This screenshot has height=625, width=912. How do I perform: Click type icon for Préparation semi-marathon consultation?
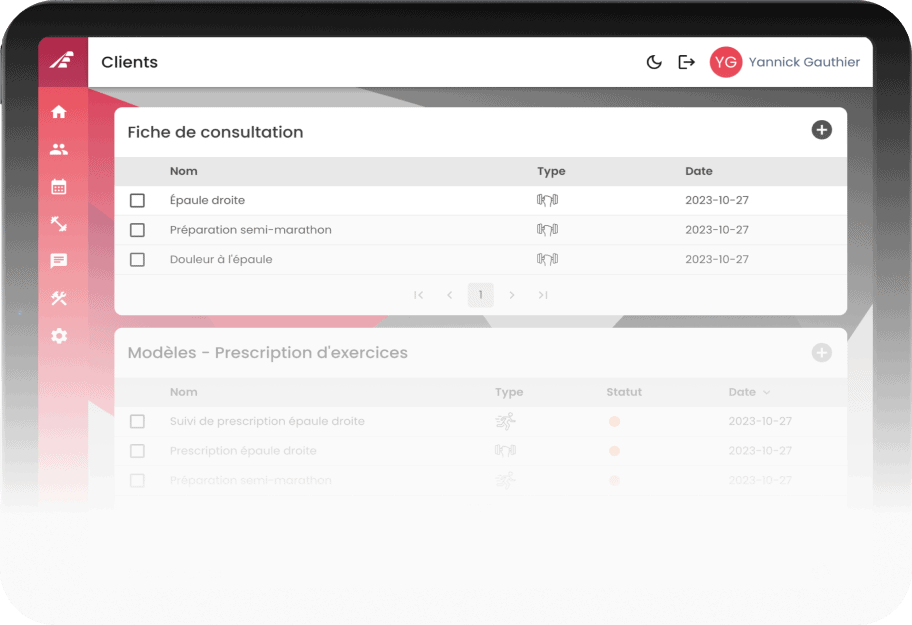[x=547, y=230]
